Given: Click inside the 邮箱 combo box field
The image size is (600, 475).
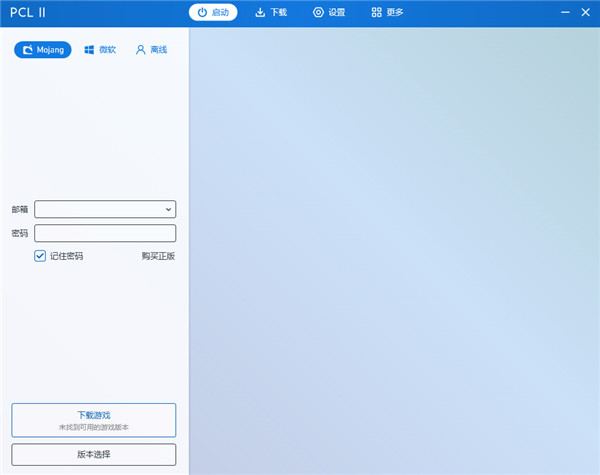Looking at the screenshot, I should click(98, 209).
